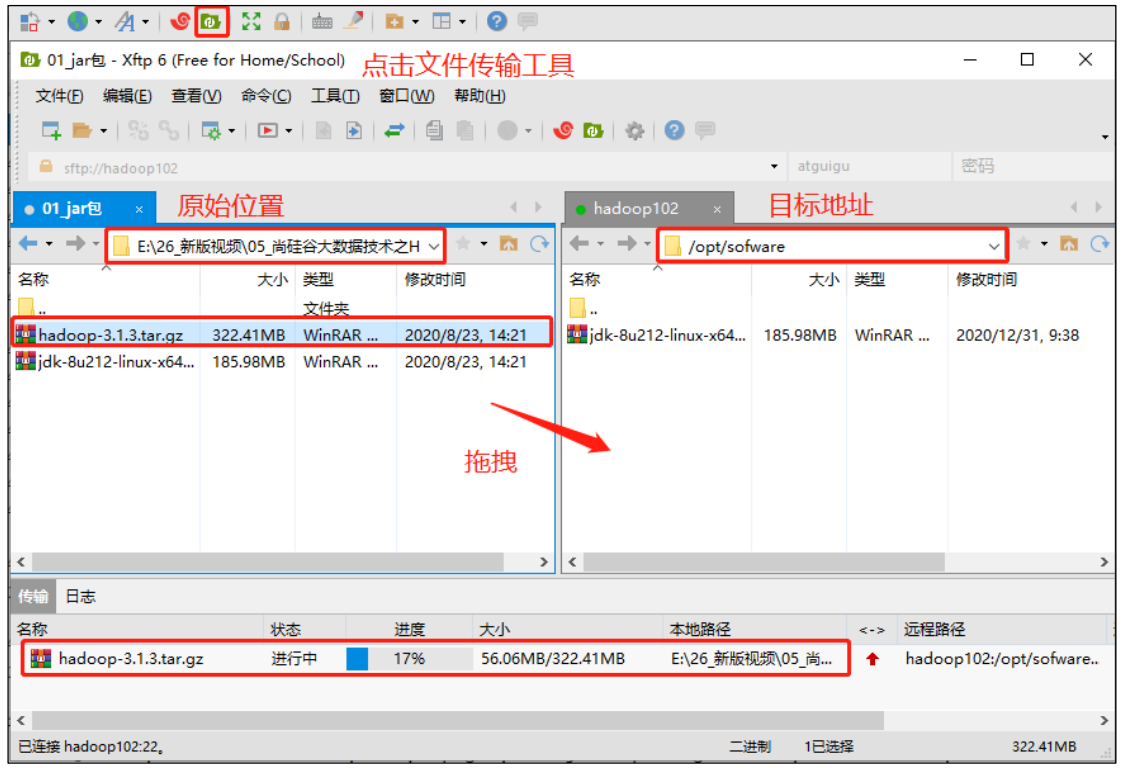Screen dimensions: 1125x768
Task: Expand the local path E:\26 dropdown
Action: coord(434,246)
